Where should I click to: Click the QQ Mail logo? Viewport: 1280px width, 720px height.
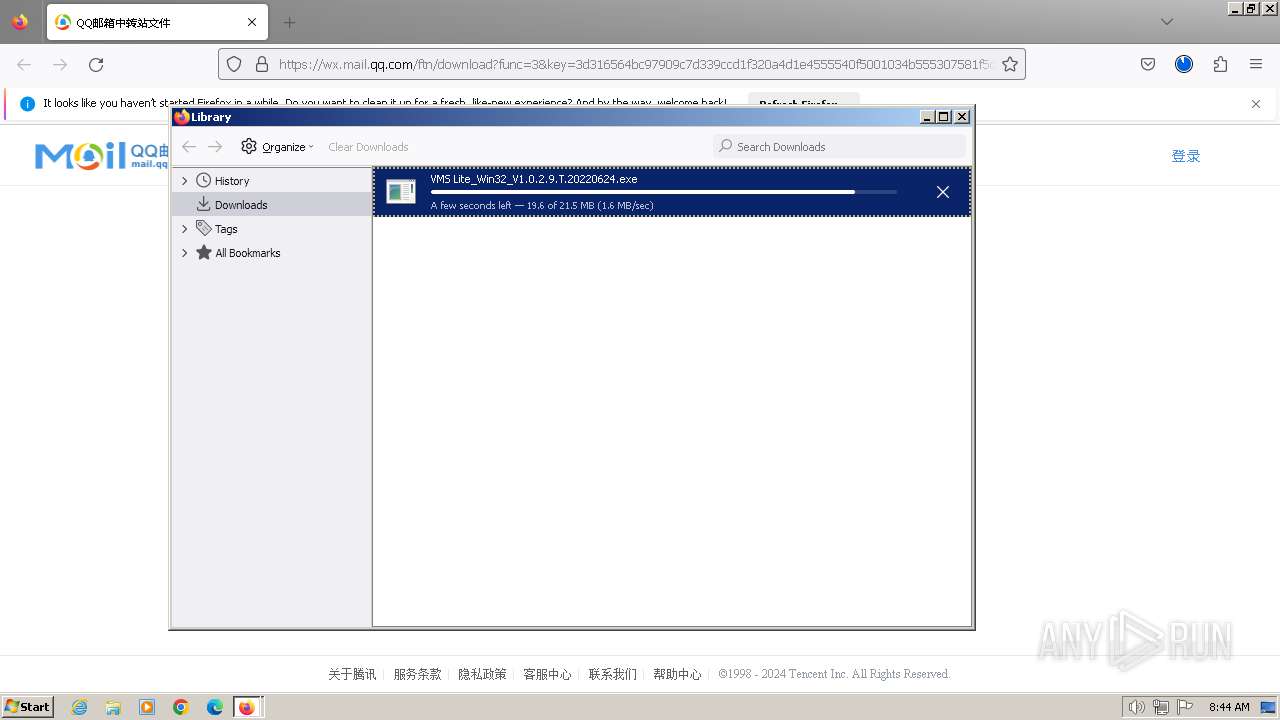[100, 155]
